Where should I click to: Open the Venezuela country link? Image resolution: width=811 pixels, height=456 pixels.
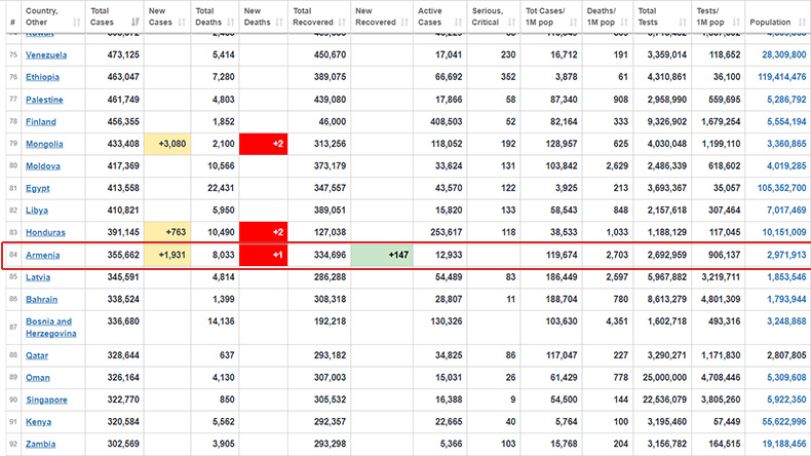click(46, 55)
